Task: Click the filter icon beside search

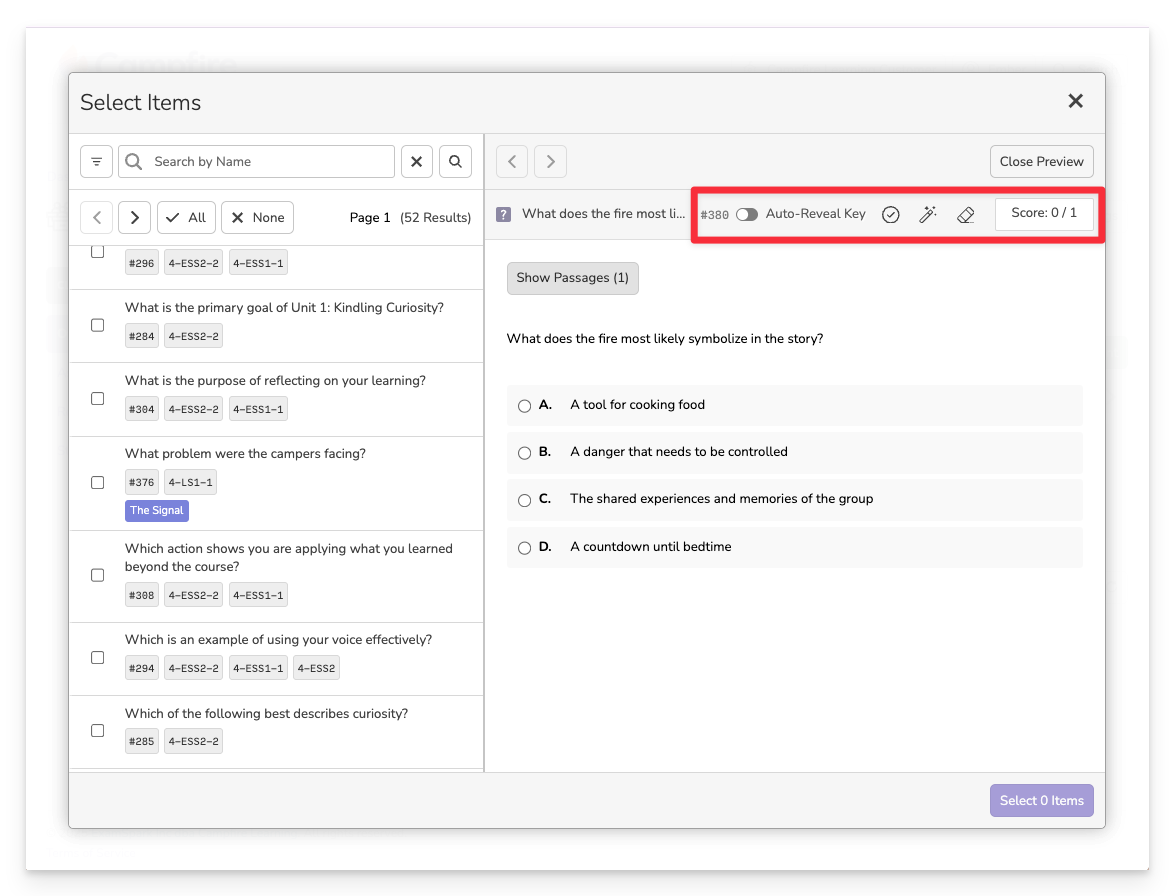Action: pyautogui.click(x=96, y=162)
